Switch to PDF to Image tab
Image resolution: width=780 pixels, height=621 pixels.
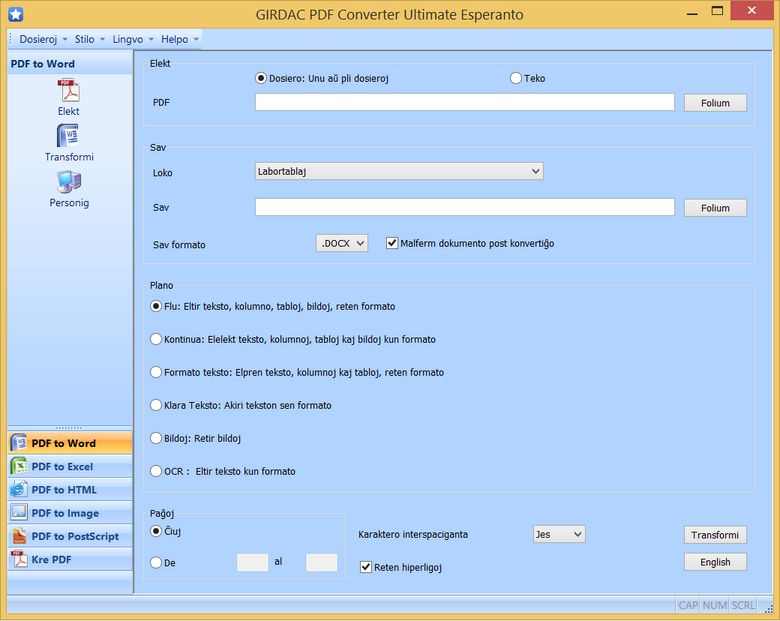(71, 513)
